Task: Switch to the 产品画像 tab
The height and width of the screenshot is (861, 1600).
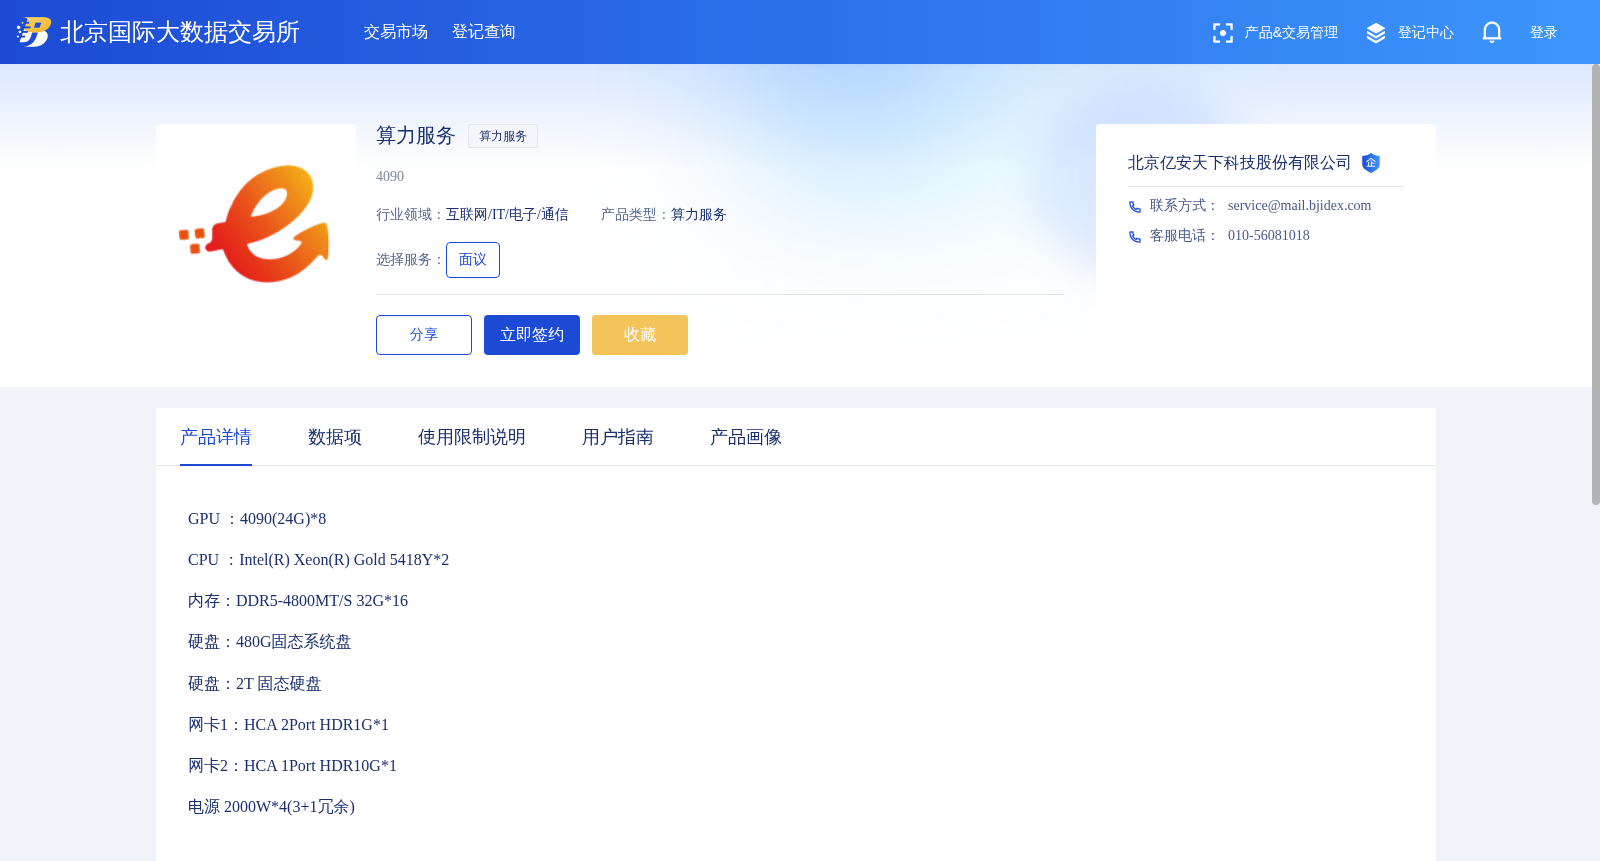Action: point(746,437)
